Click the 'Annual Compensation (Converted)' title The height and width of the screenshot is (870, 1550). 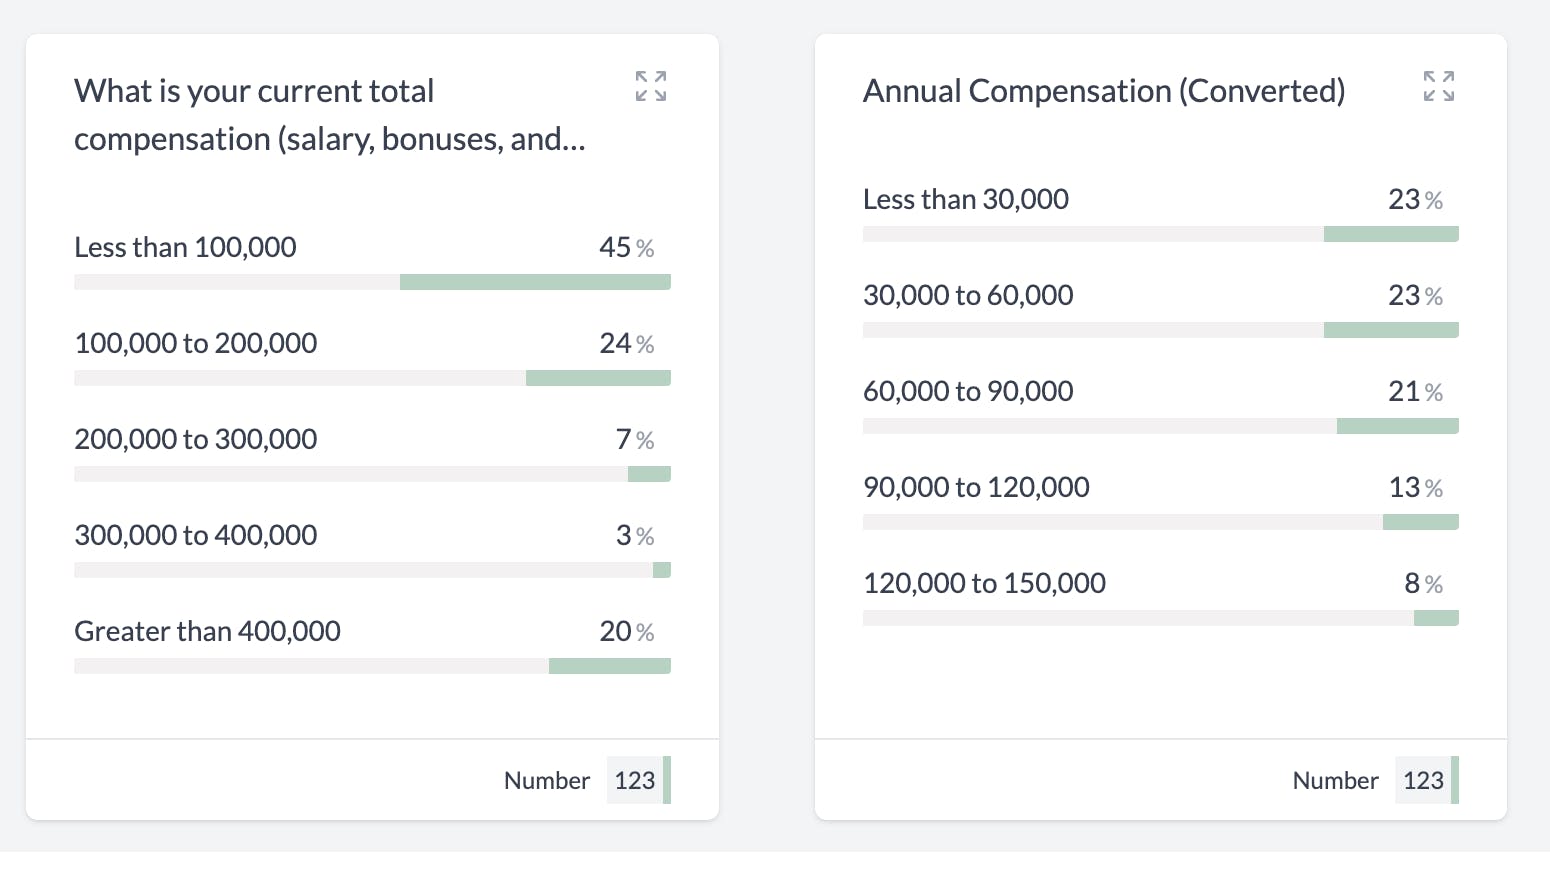1104,91
